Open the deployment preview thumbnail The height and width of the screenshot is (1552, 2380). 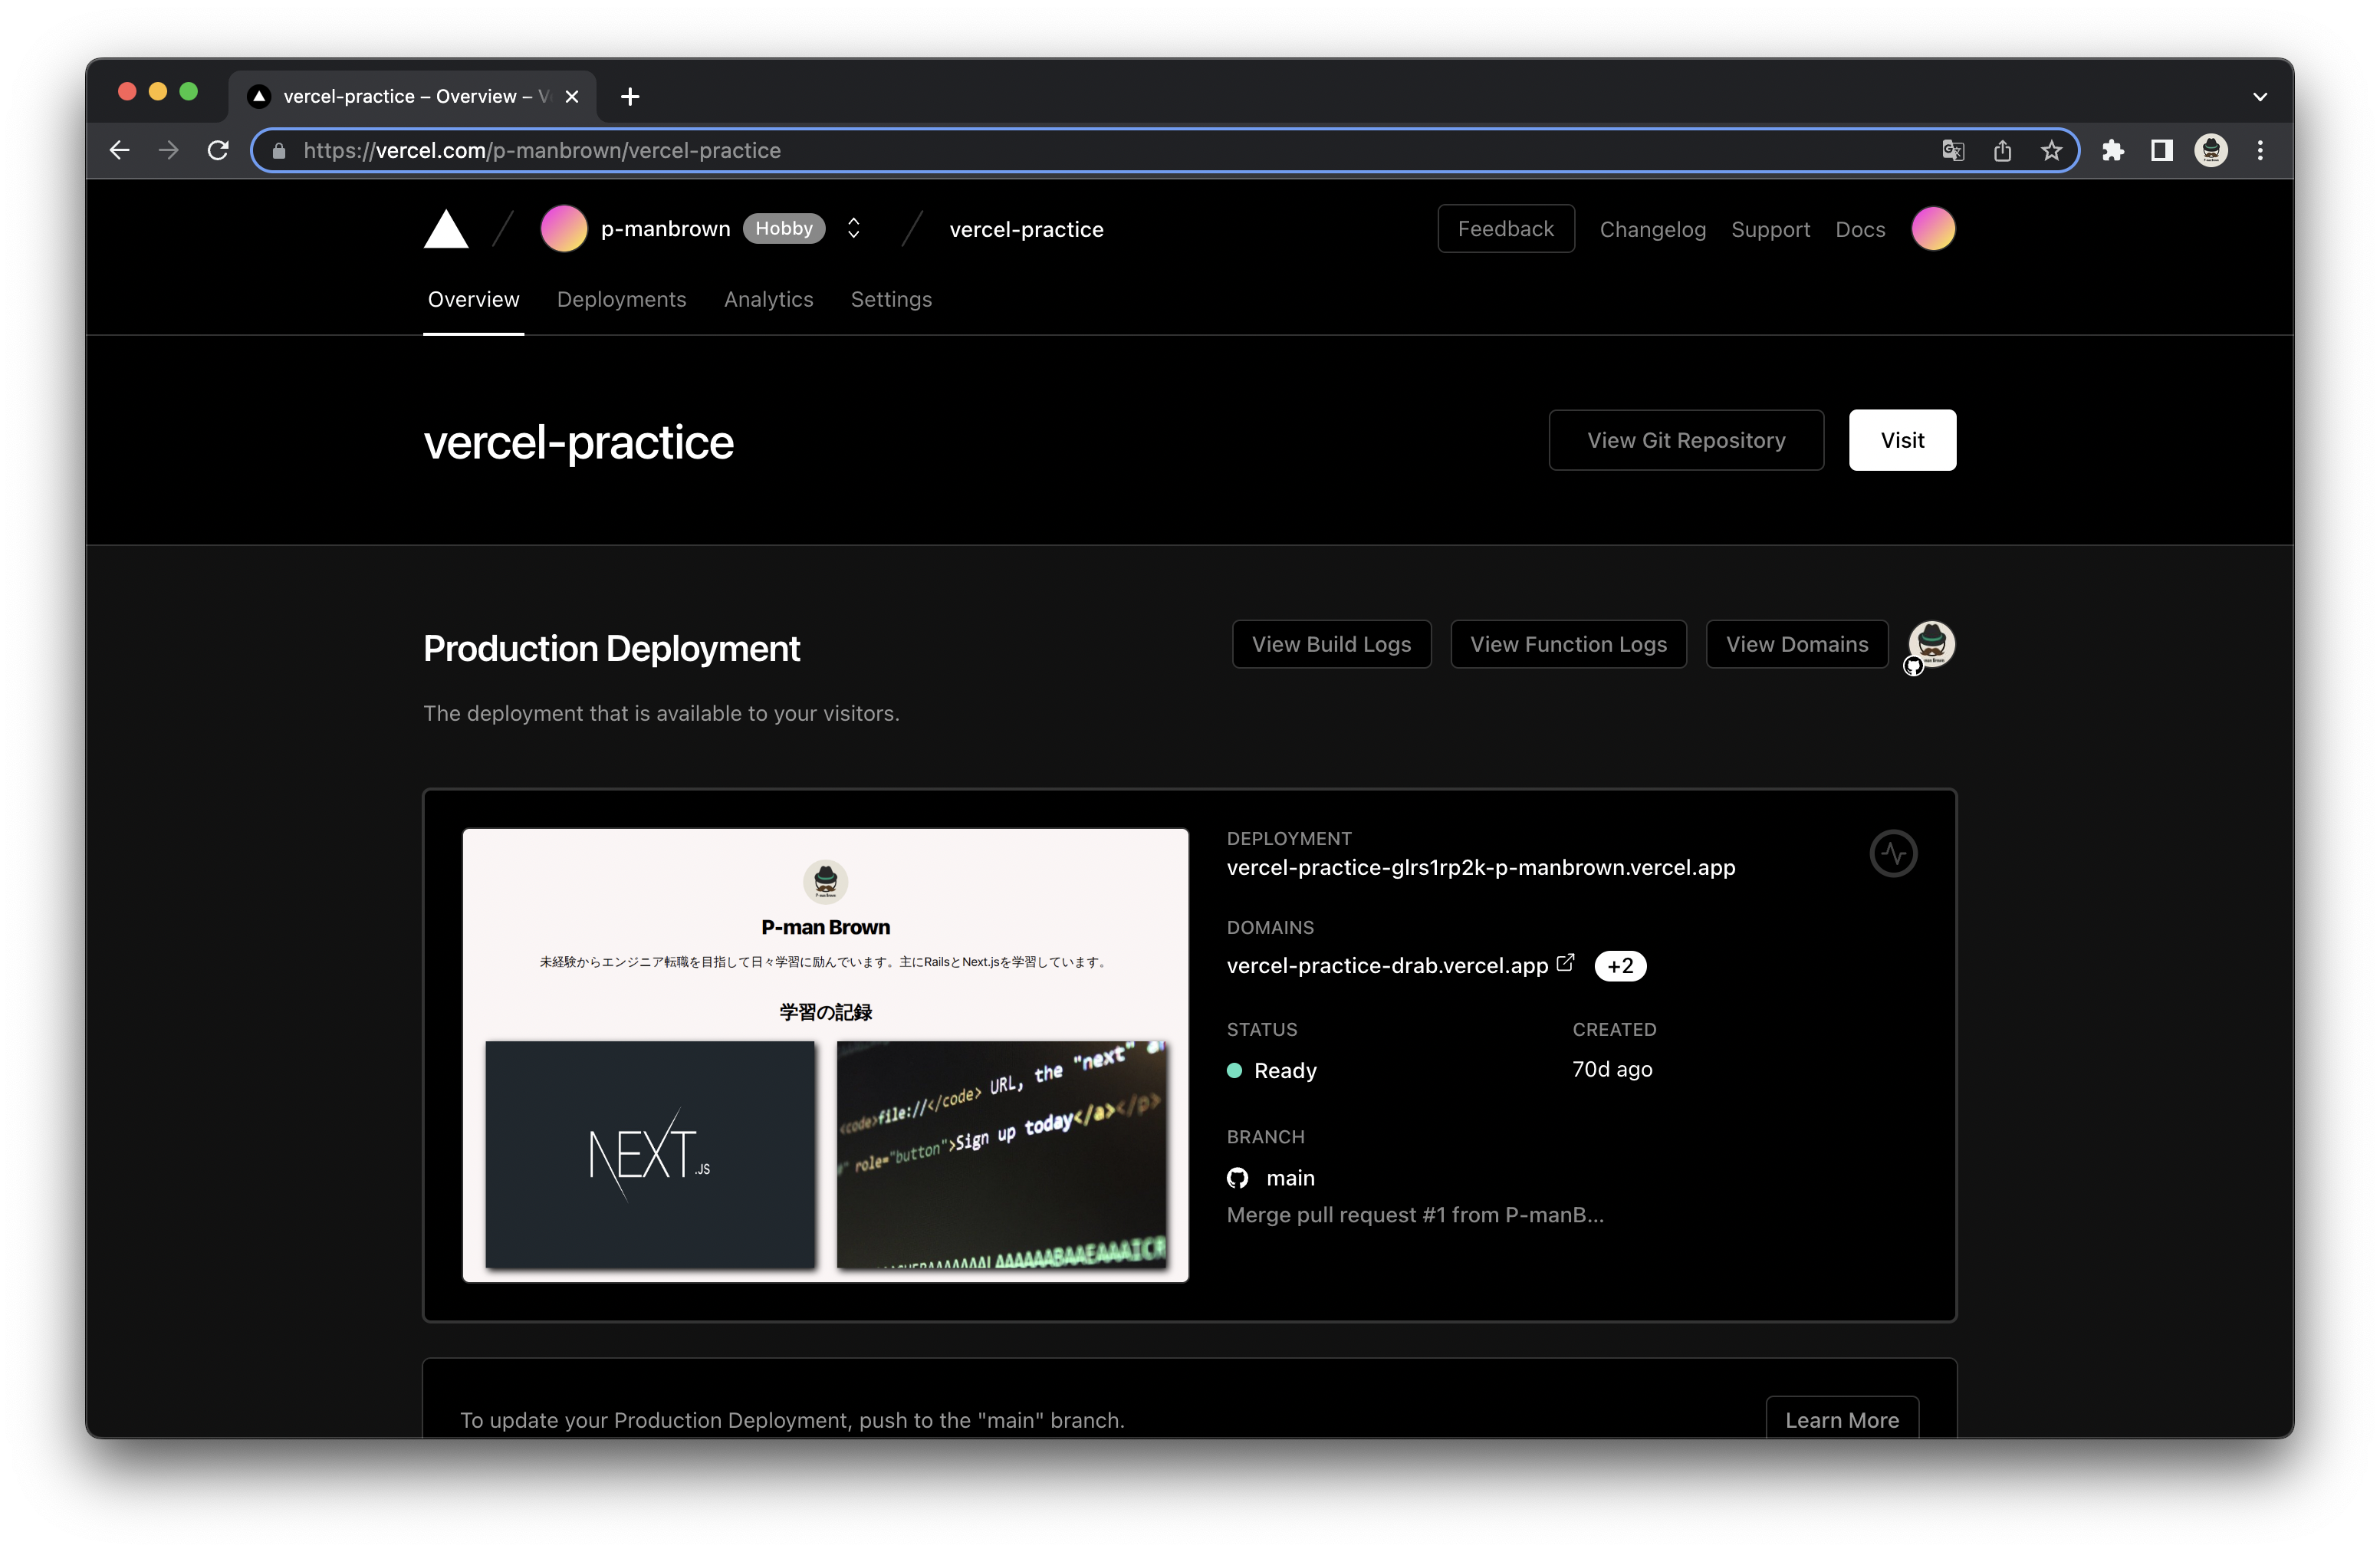(825, 1055)
